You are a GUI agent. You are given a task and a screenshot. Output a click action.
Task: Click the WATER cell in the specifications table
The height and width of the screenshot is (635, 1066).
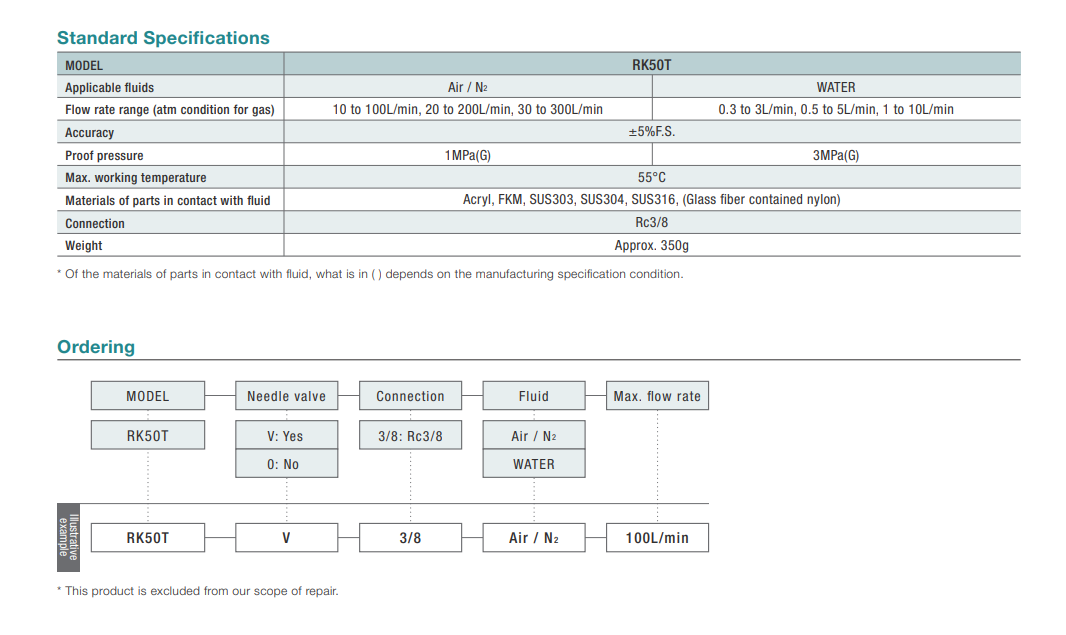point(836,87)
